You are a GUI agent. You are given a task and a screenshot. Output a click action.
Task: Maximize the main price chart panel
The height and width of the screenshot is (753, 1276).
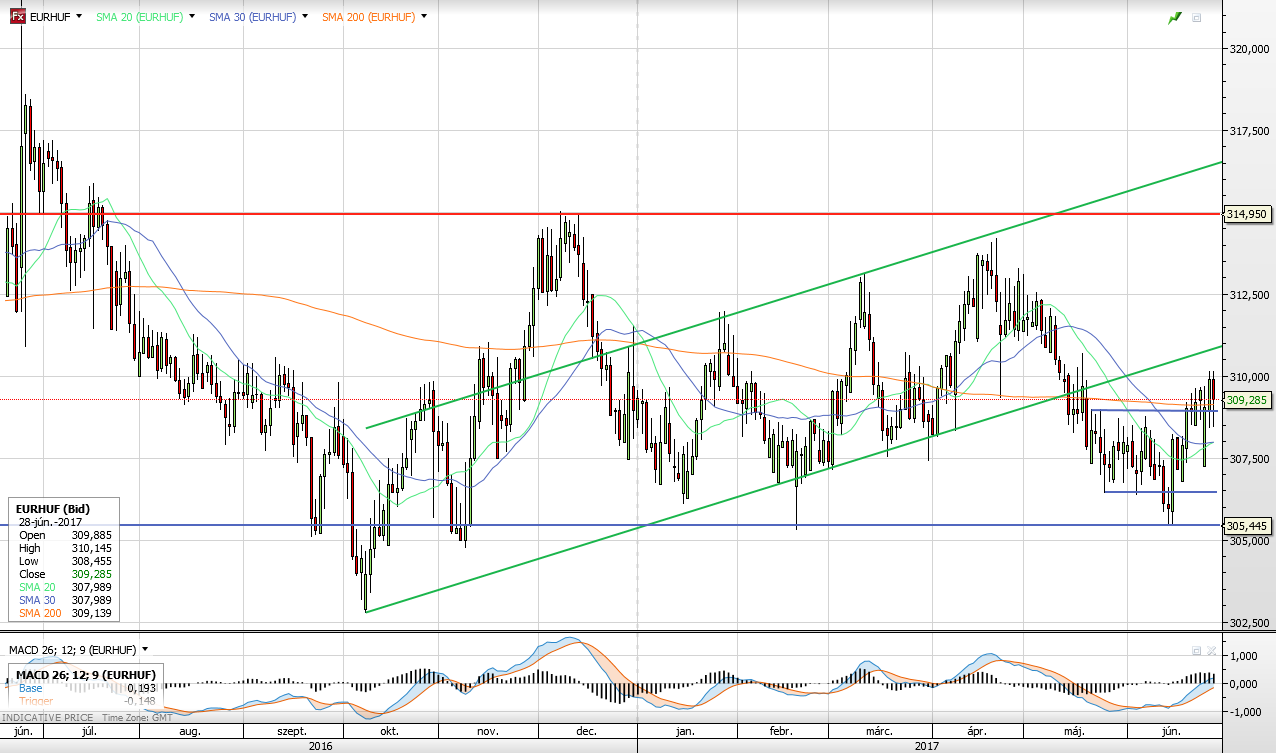(1197, 18)
